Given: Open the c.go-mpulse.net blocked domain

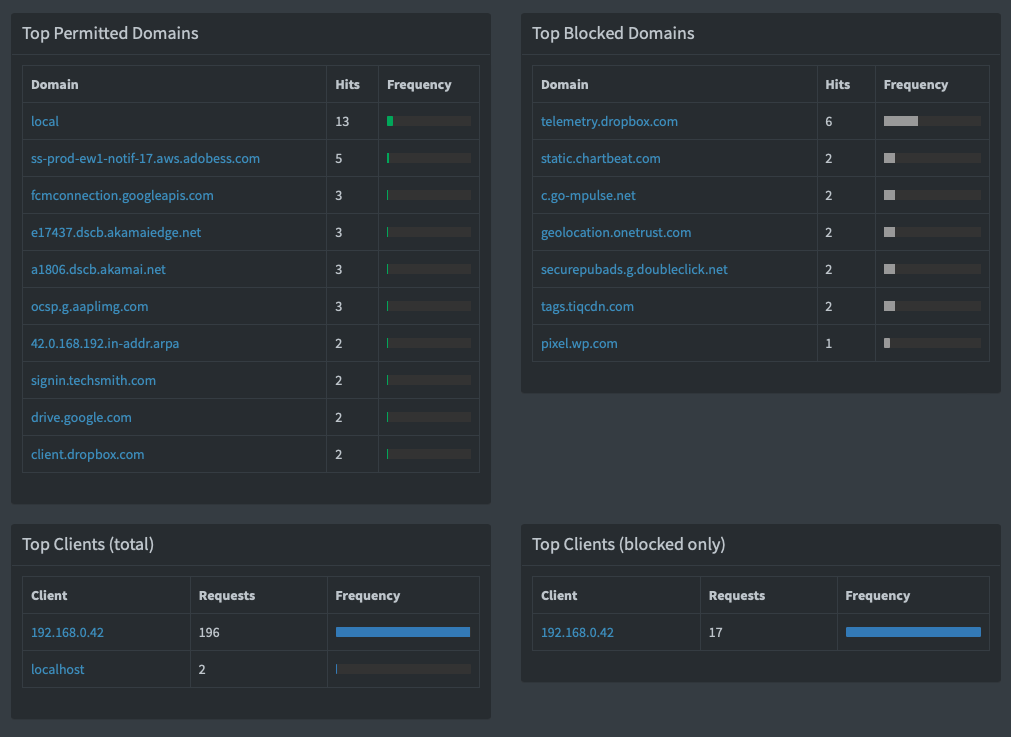Looking at the screenshot, I should point(588,195).
